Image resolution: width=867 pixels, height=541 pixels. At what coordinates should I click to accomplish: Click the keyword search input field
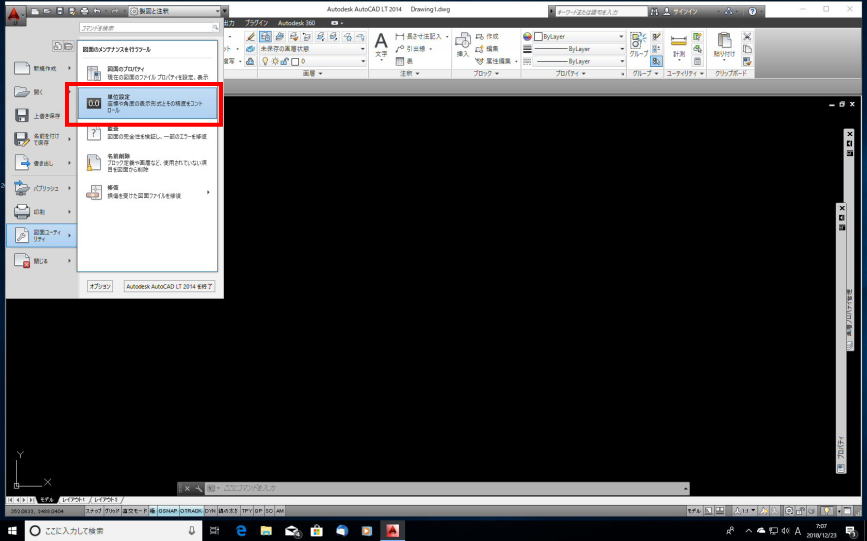601,11
